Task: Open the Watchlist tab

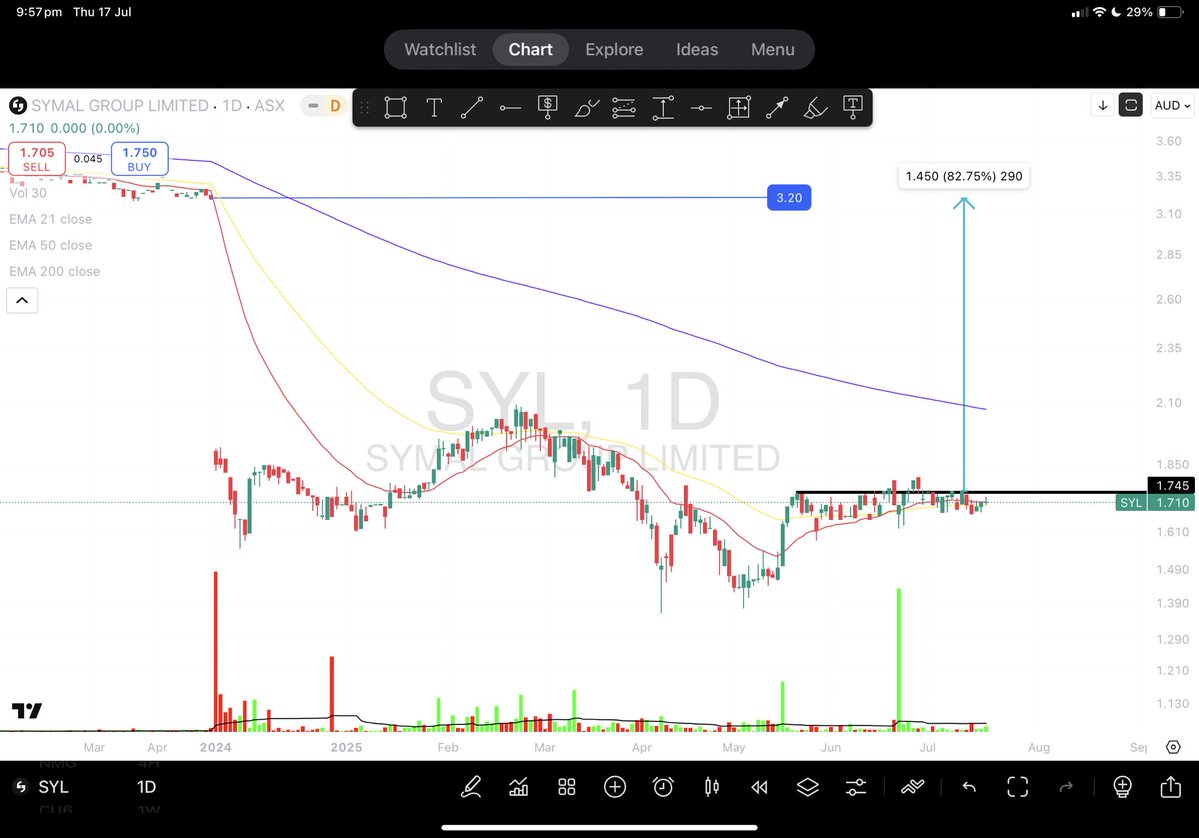Action: coord(440,50)
